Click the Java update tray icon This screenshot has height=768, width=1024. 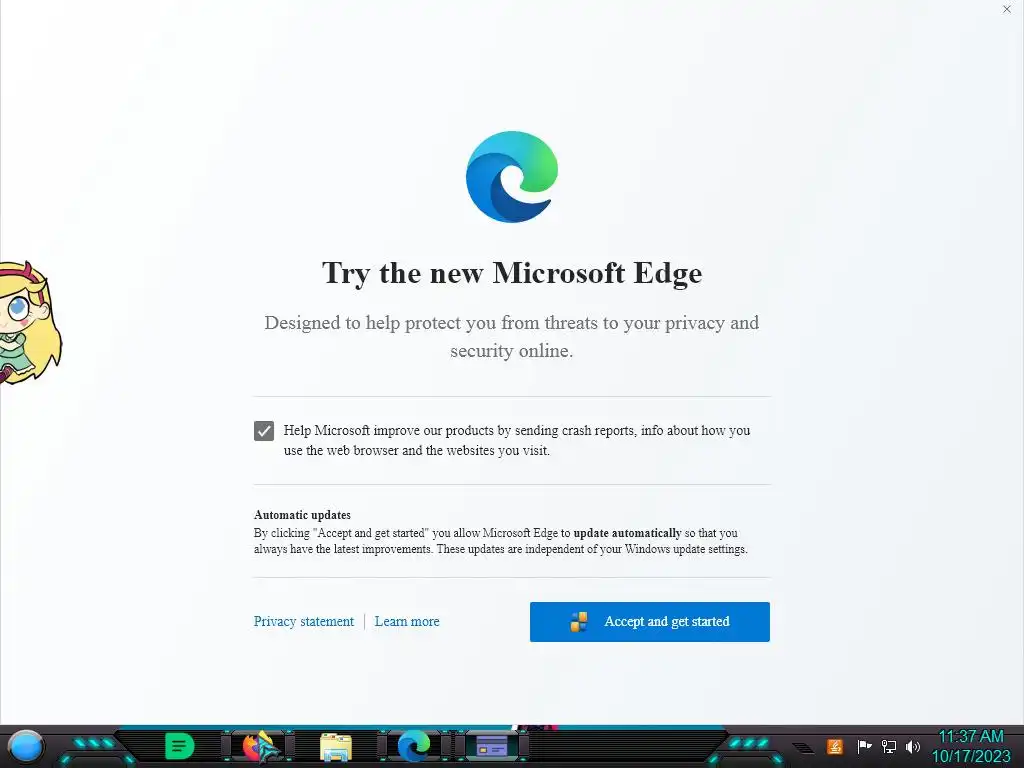835,746
